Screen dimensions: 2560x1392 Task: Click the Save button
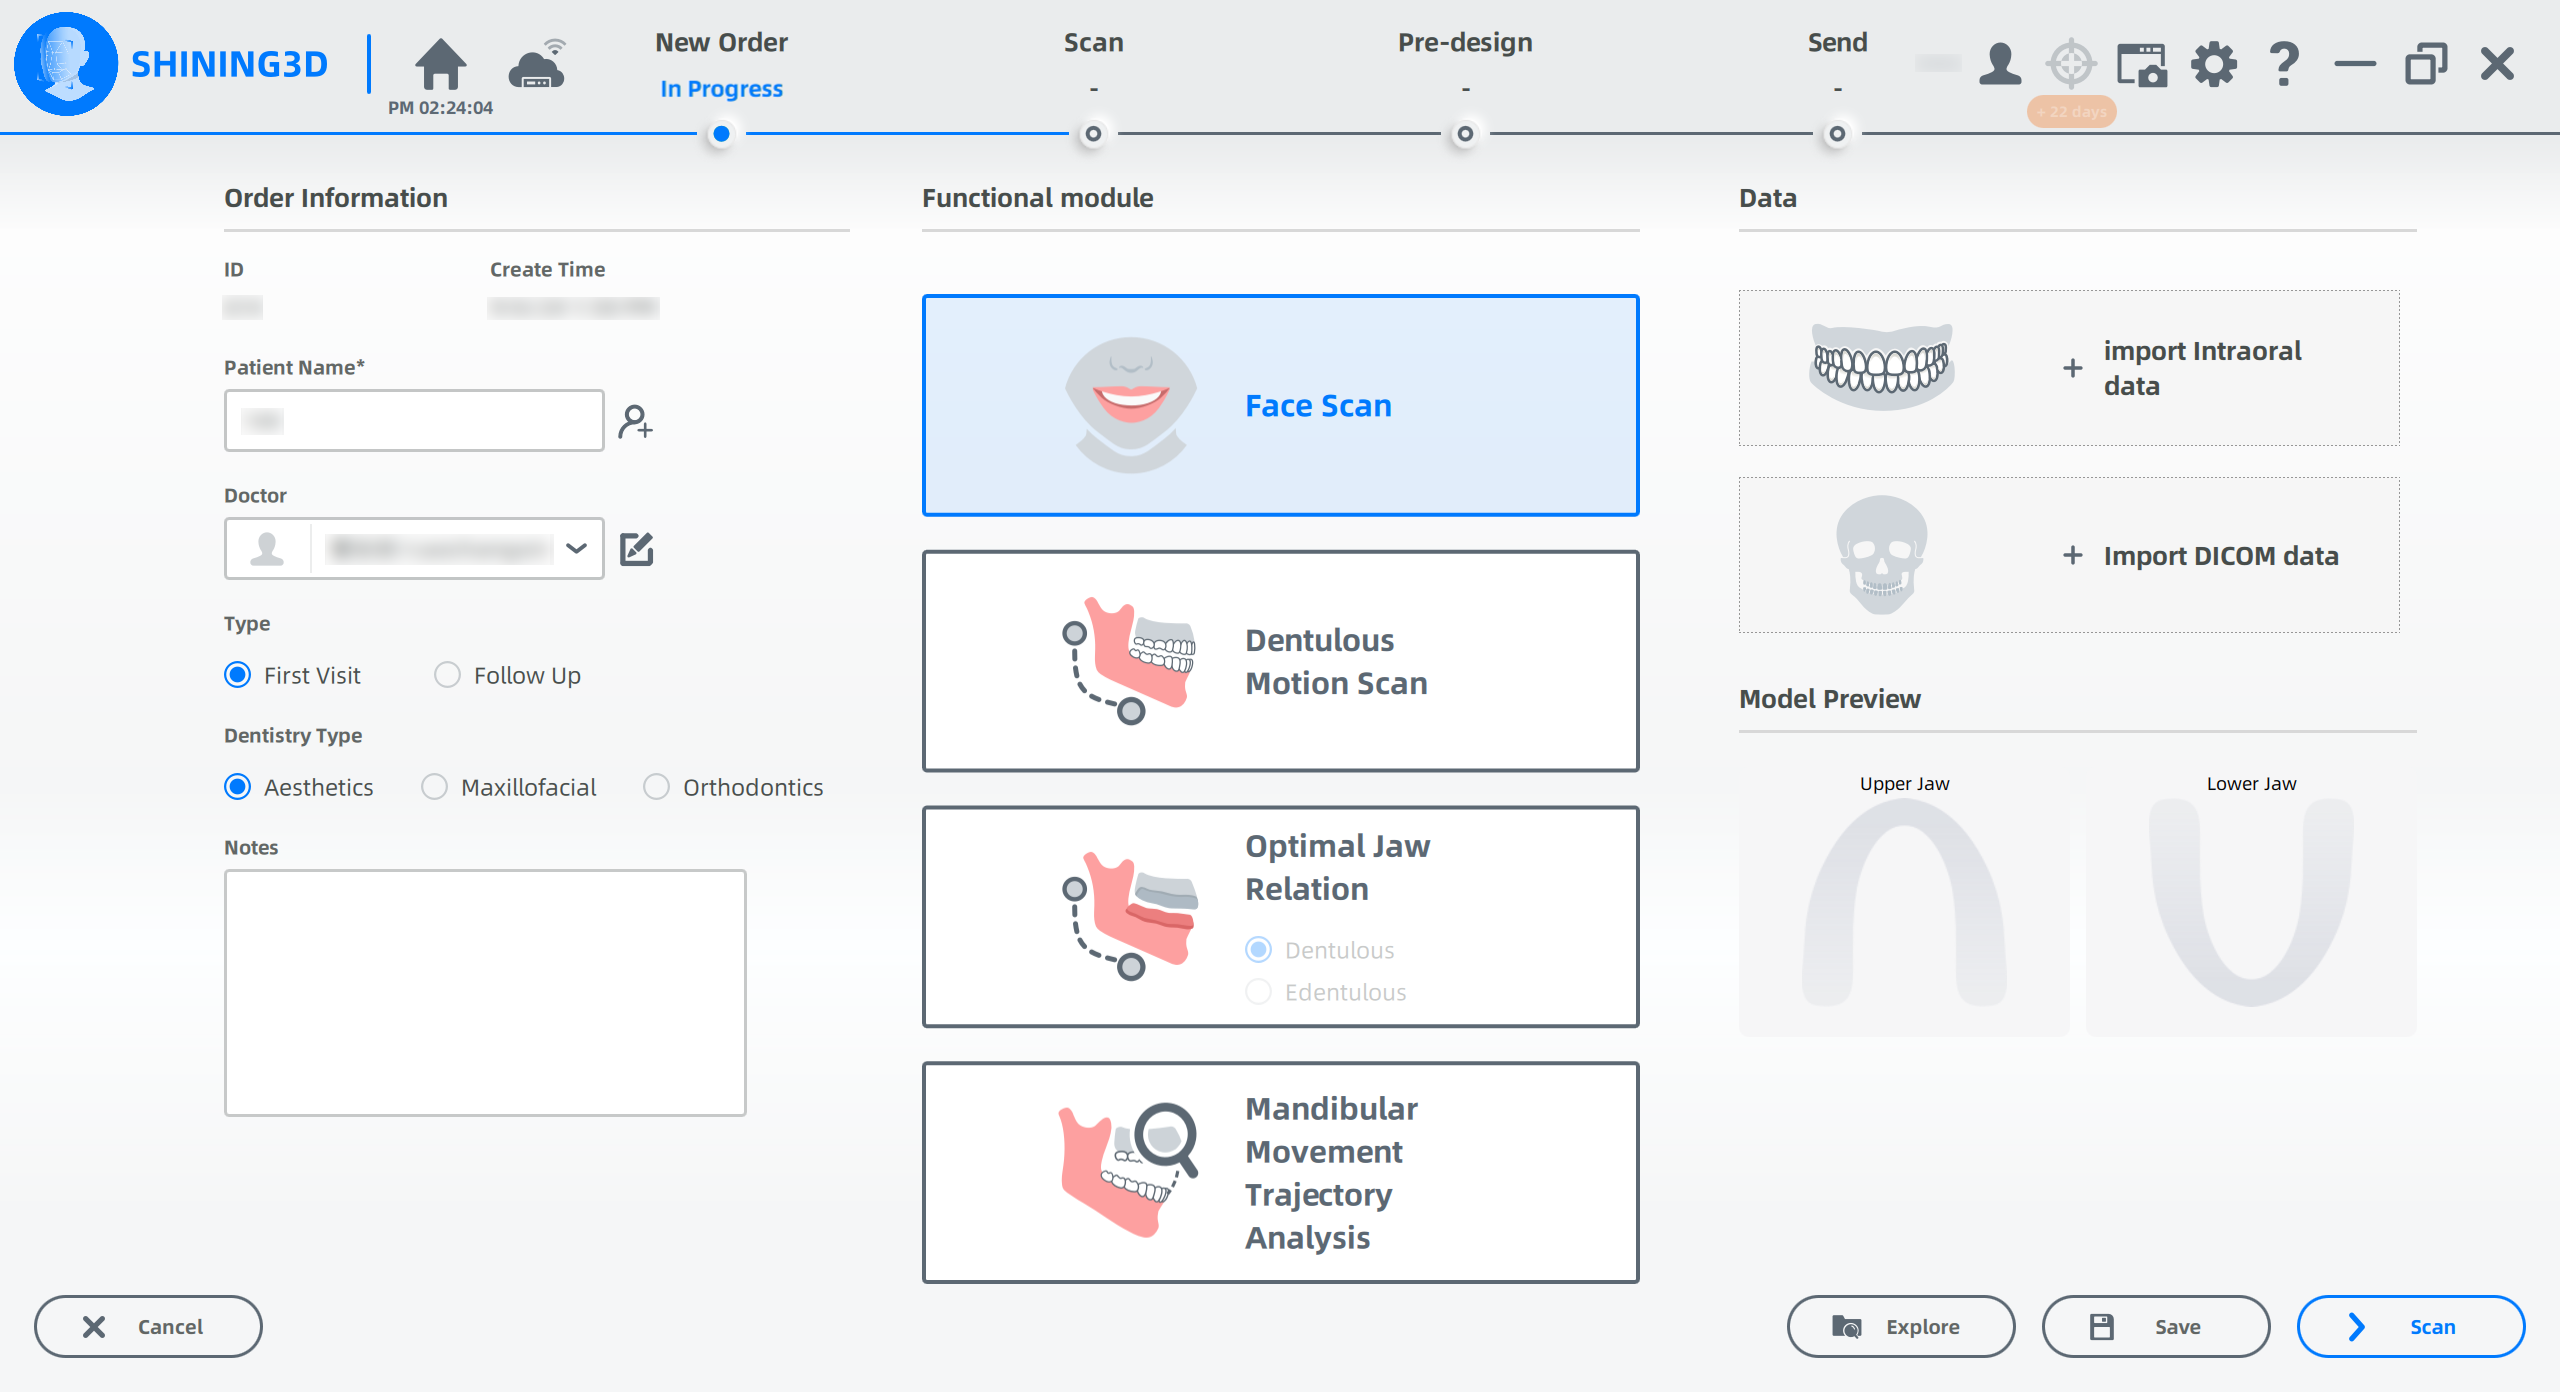[2155, 1326]
